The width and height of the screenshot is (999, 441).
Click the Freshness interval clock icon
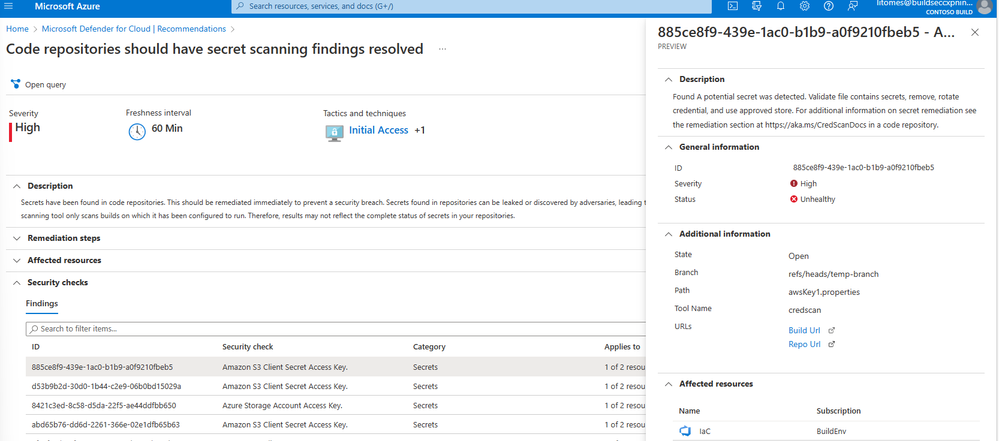[x=137, y=132]
